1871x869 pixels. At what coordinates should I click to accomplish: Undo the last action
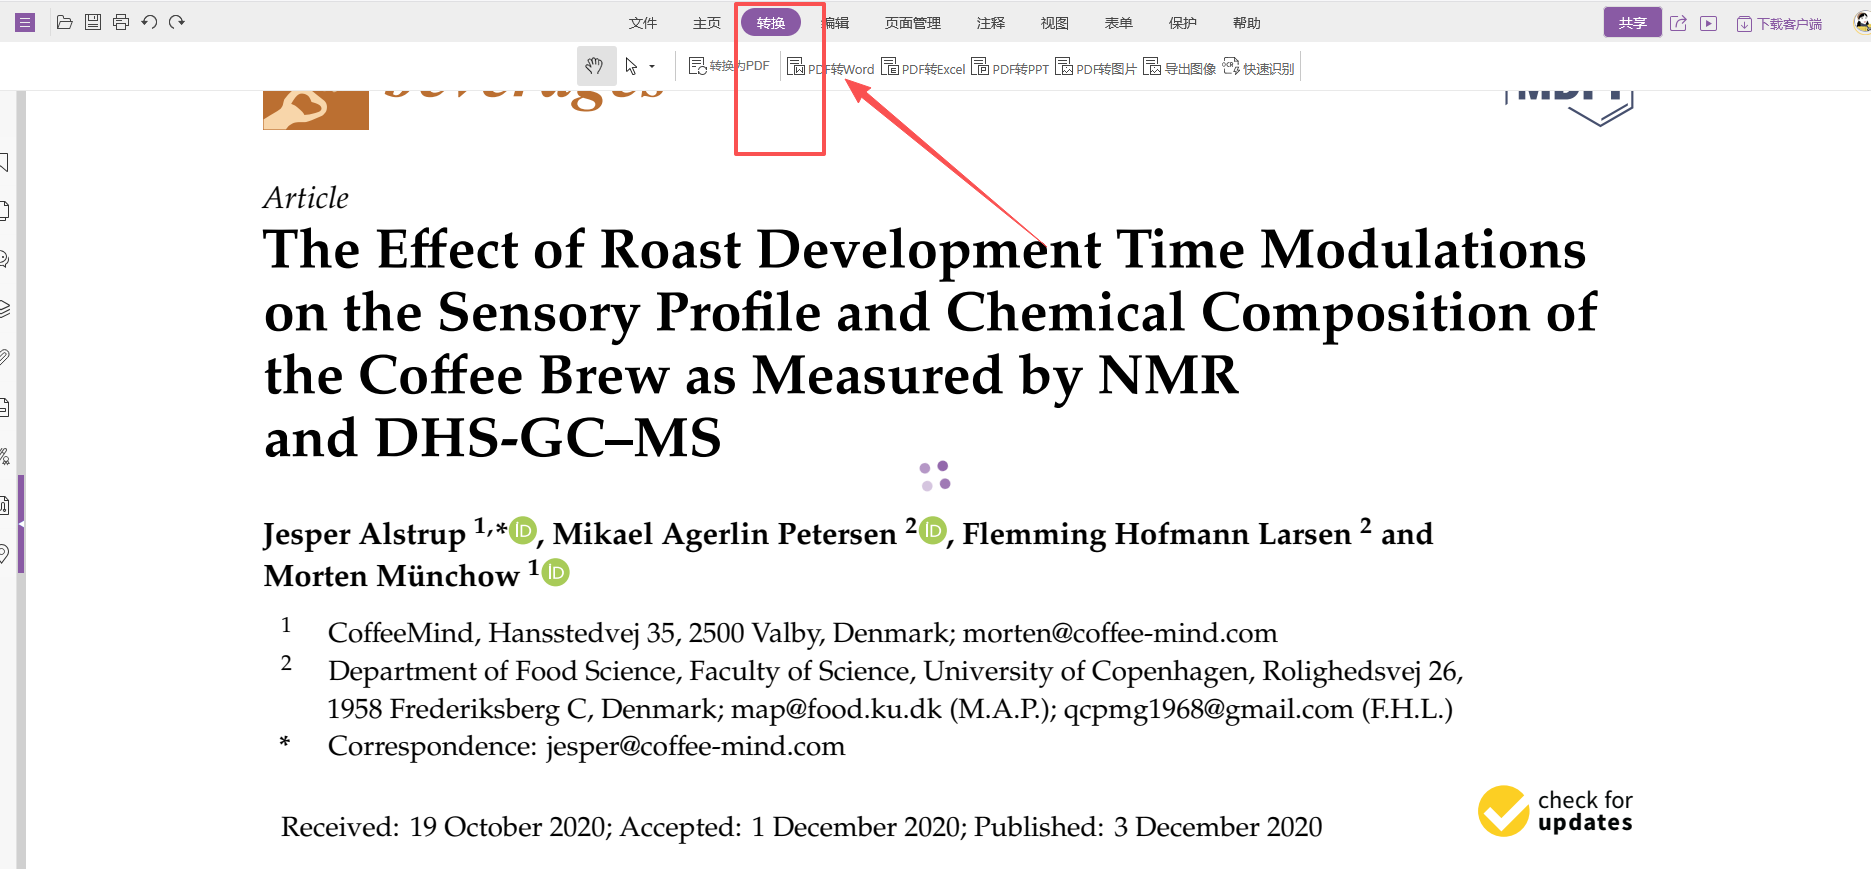pos(149,22)
